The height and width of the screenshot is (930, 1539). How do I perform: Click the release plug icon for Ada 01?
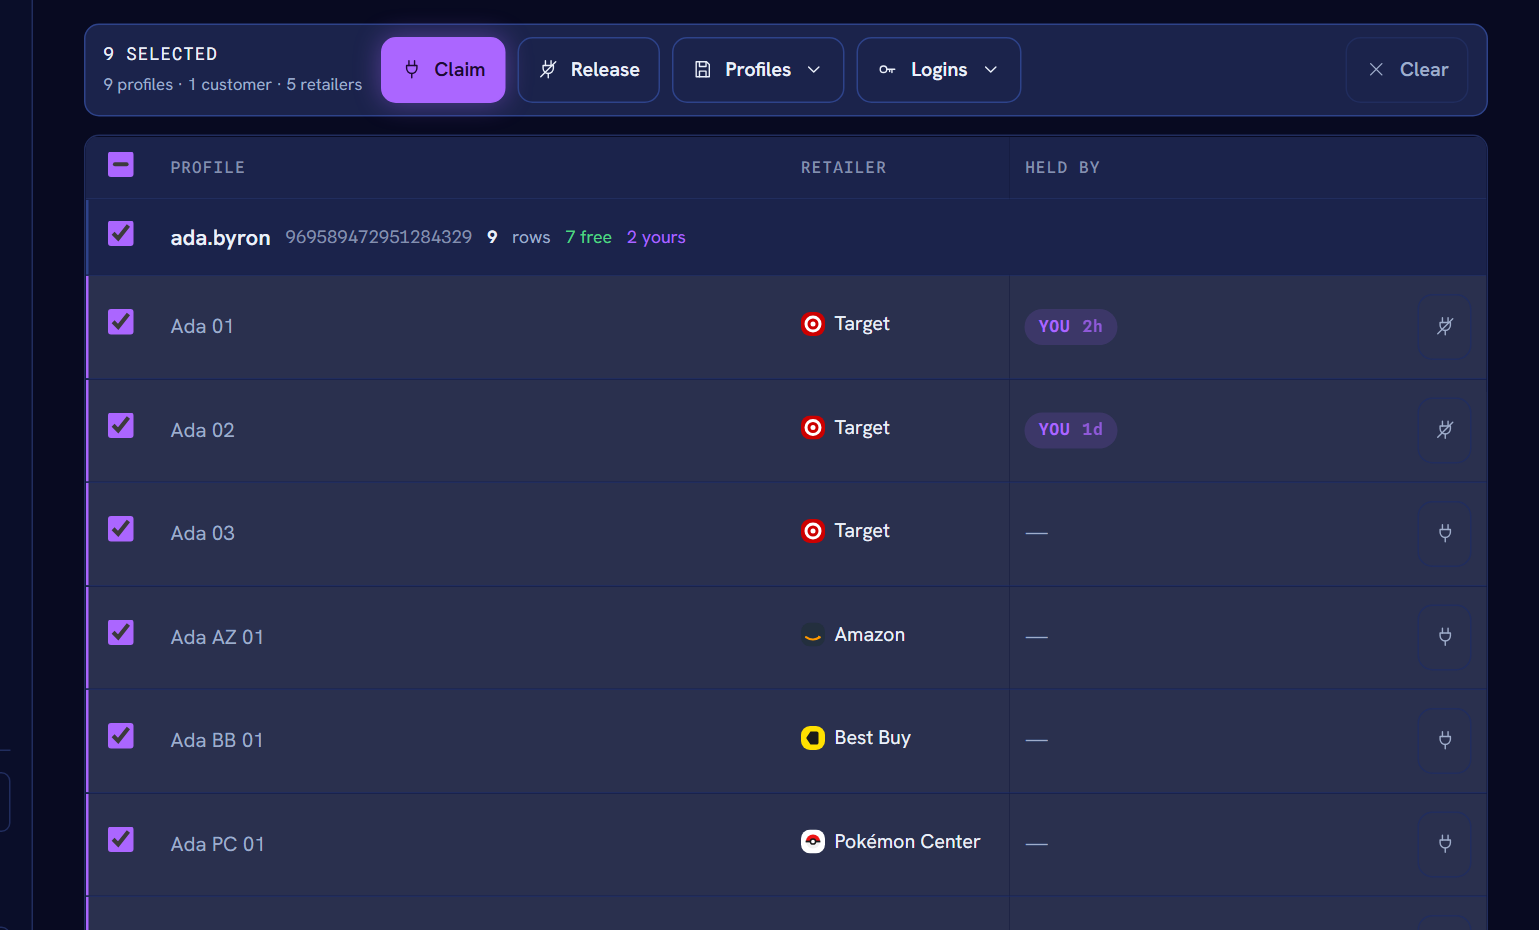pyautogui.click(x=1445, y=326)
